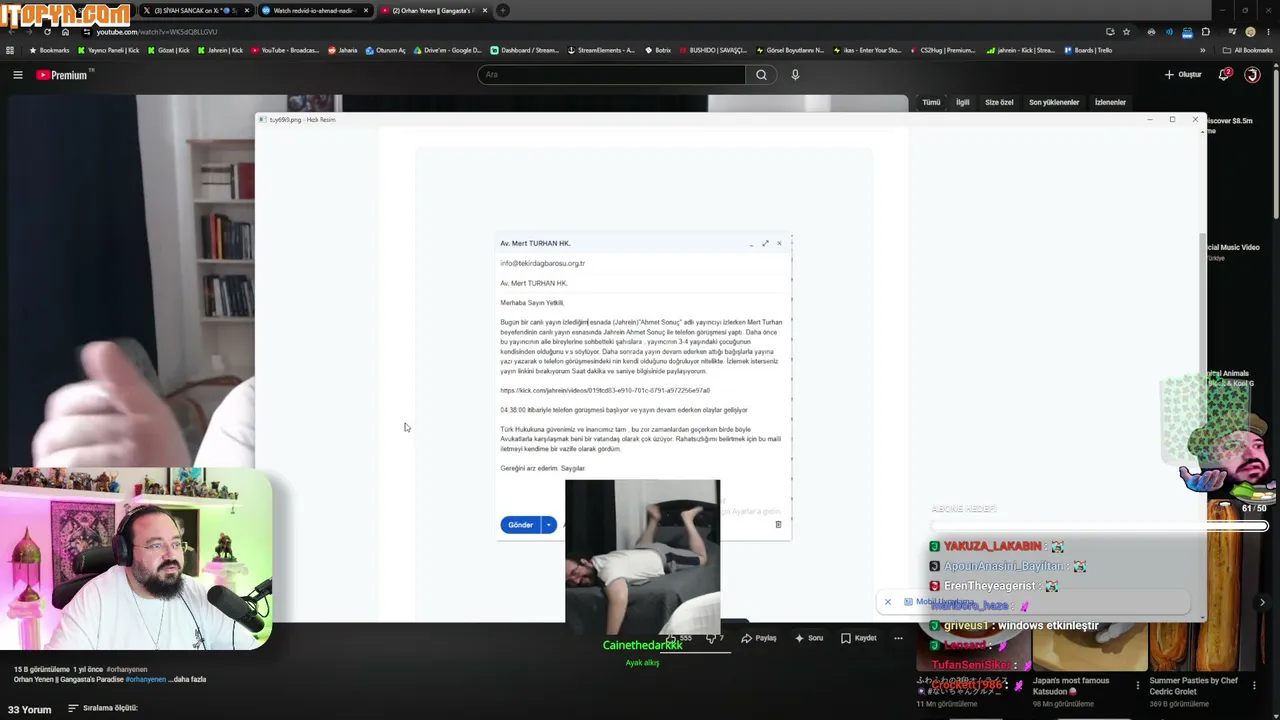This screenshot has width=1280, height=720.
Task: Close the email compose window
Action: [x=780, y=243]
